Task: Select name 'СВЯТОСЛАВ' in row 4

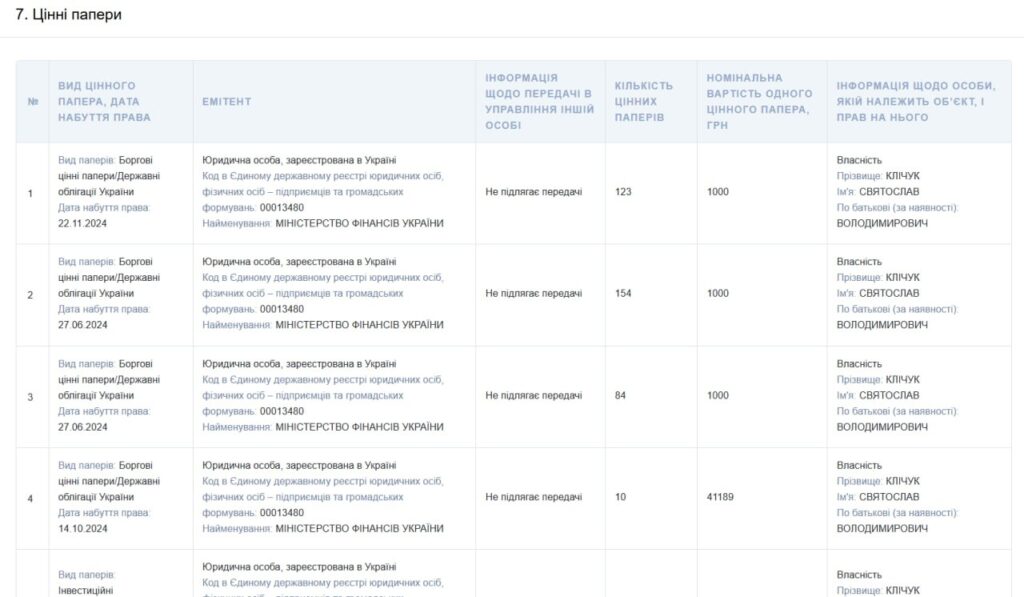Action: (889, 497)
